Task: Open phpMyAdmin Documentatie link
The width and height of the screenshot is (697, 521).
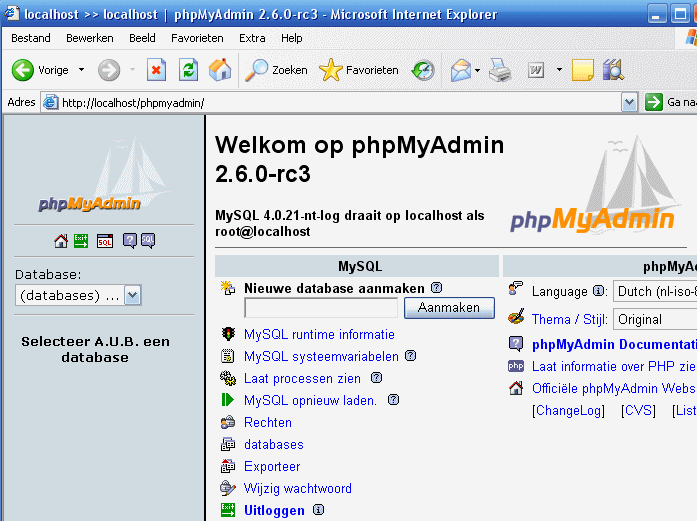Action: point(614,345)
